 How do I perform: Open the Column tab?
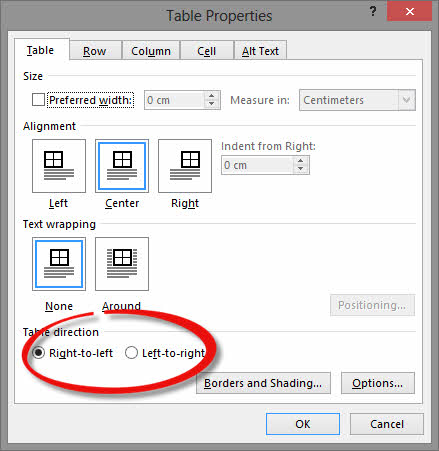[x=151, y=51]
